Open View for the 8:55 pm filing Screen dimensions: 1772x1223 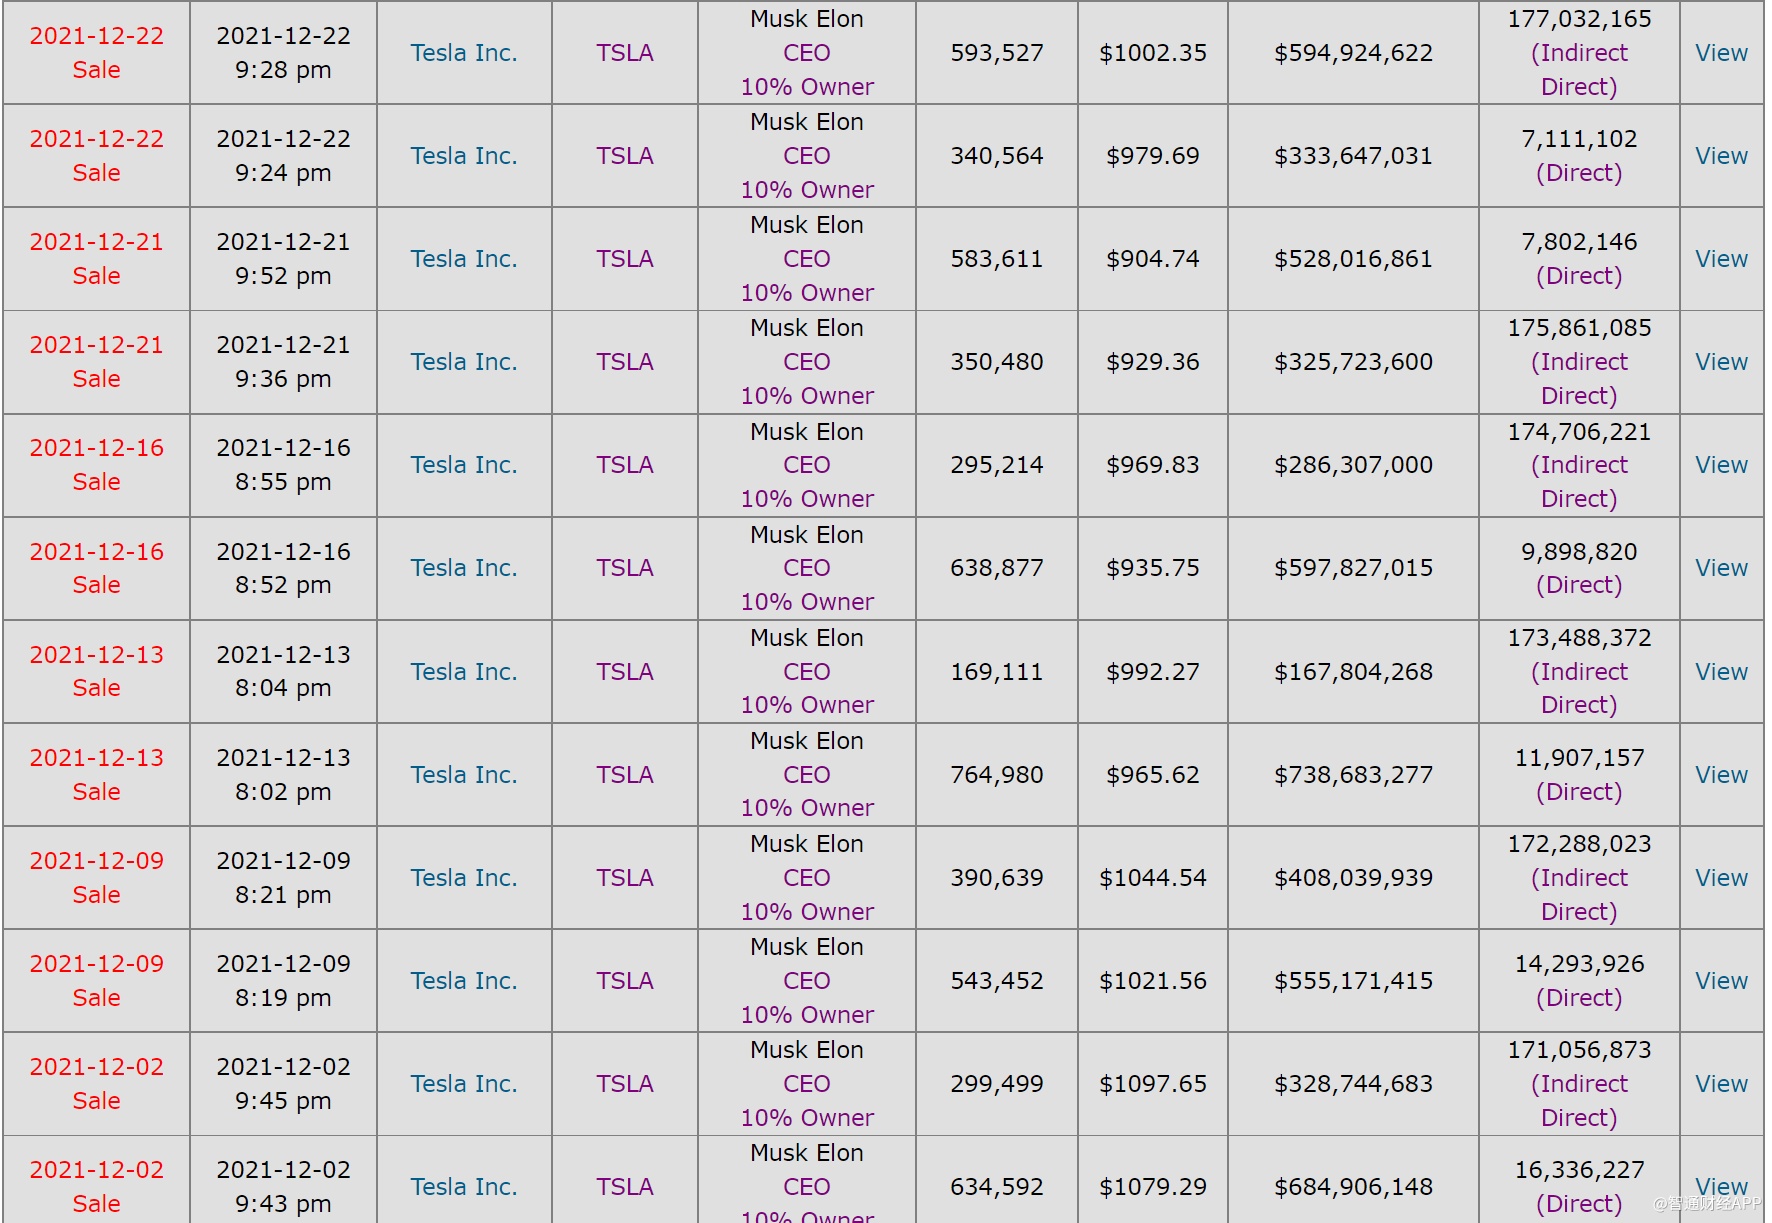point(1721,465)
